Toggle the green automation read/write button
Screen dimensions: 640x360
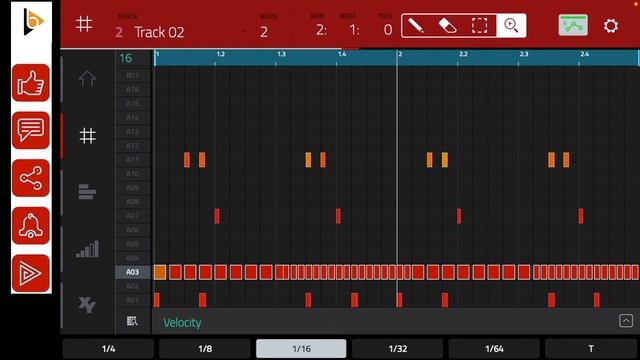pyautogui.click(x=573, y=25)
